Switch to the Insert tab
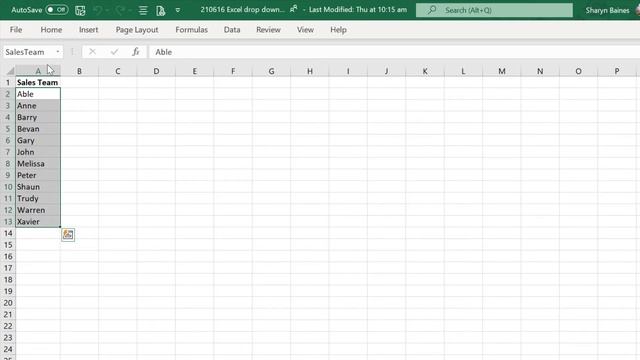The image size is (640, 360). (89, 30)
